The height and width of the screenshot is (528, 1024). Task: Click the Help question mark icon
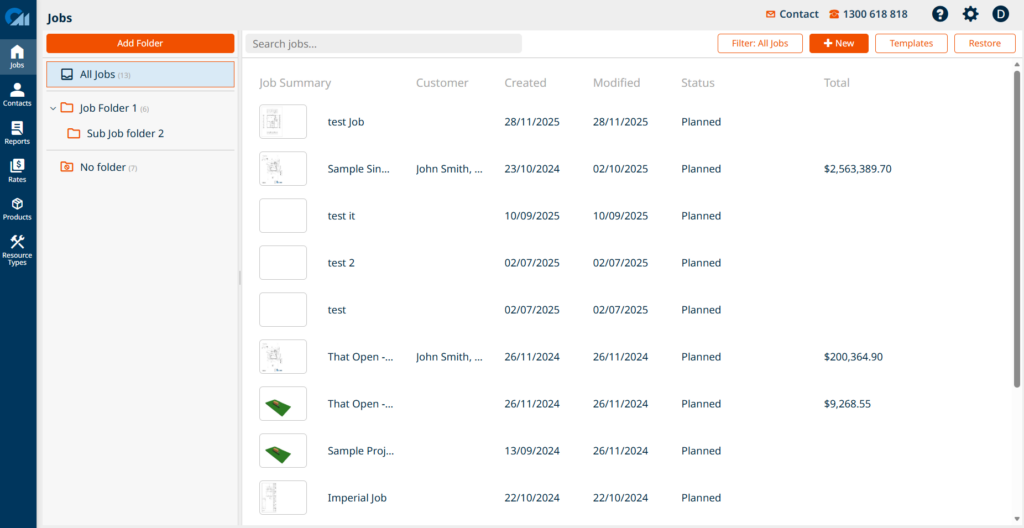[940, 14]
